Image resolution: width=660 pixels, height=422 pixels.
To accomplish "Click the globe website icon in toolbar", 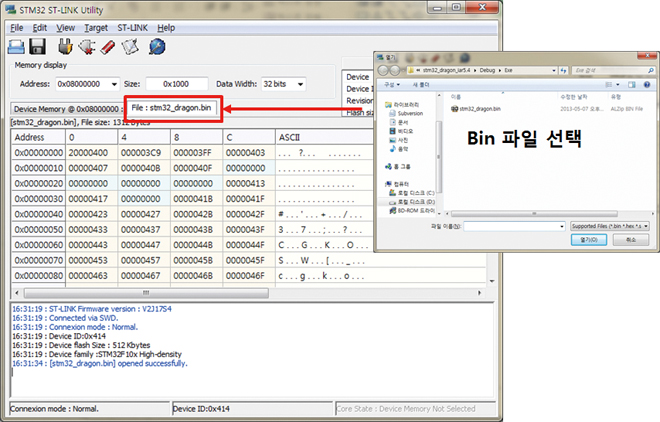I will (x=157, y=47).
